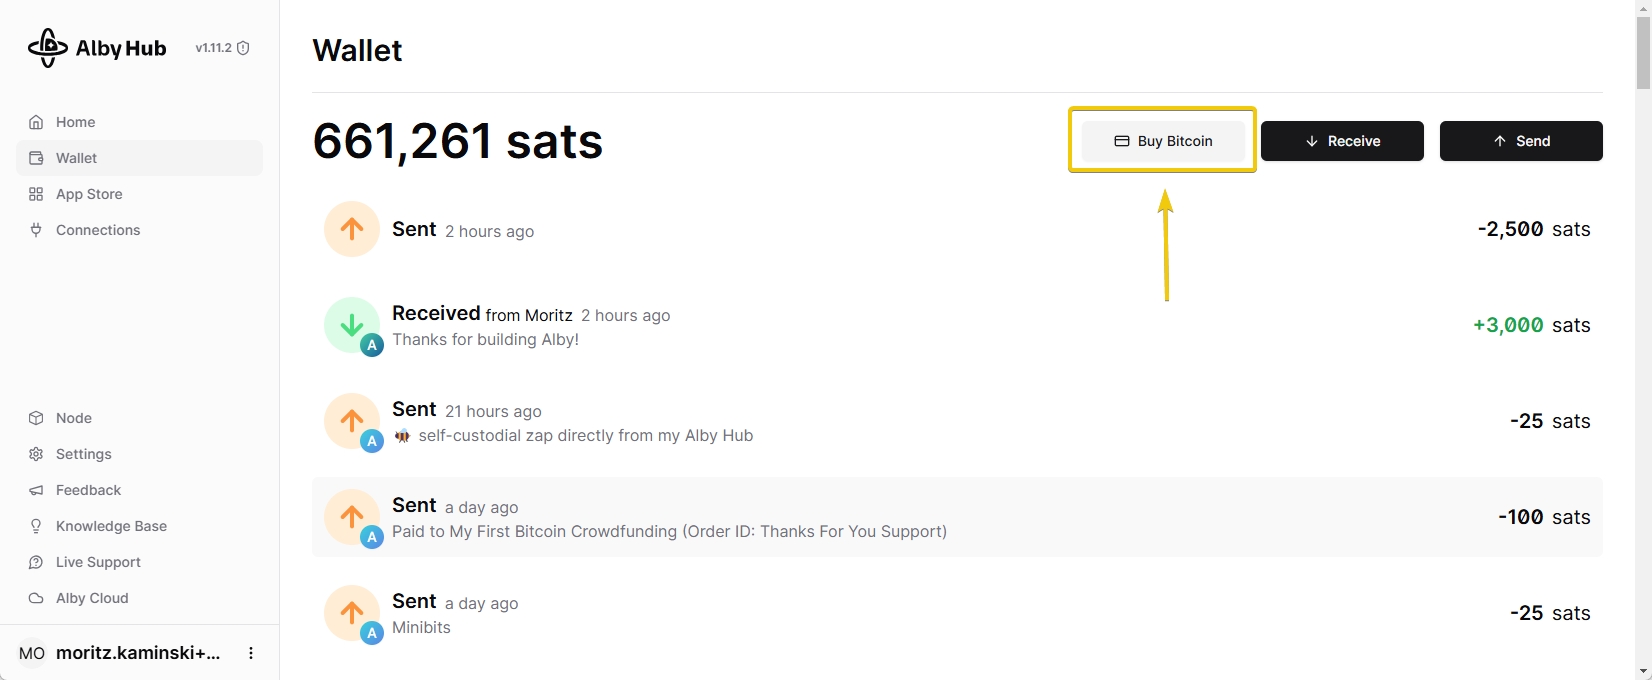
Task: Go to App Store in sidebar
Action: click(x=89, y=194)
